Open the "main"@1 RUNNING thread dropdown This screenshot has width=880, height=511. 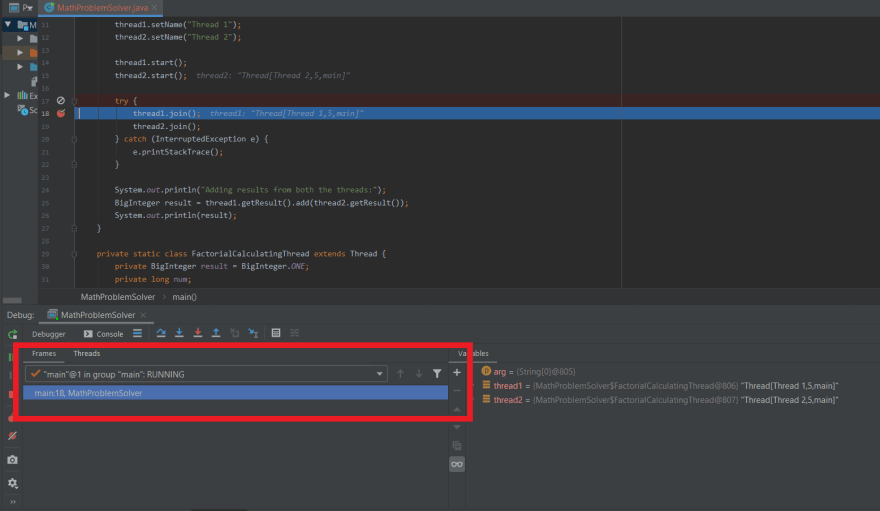pyautogui.click(x=206, y=374)
